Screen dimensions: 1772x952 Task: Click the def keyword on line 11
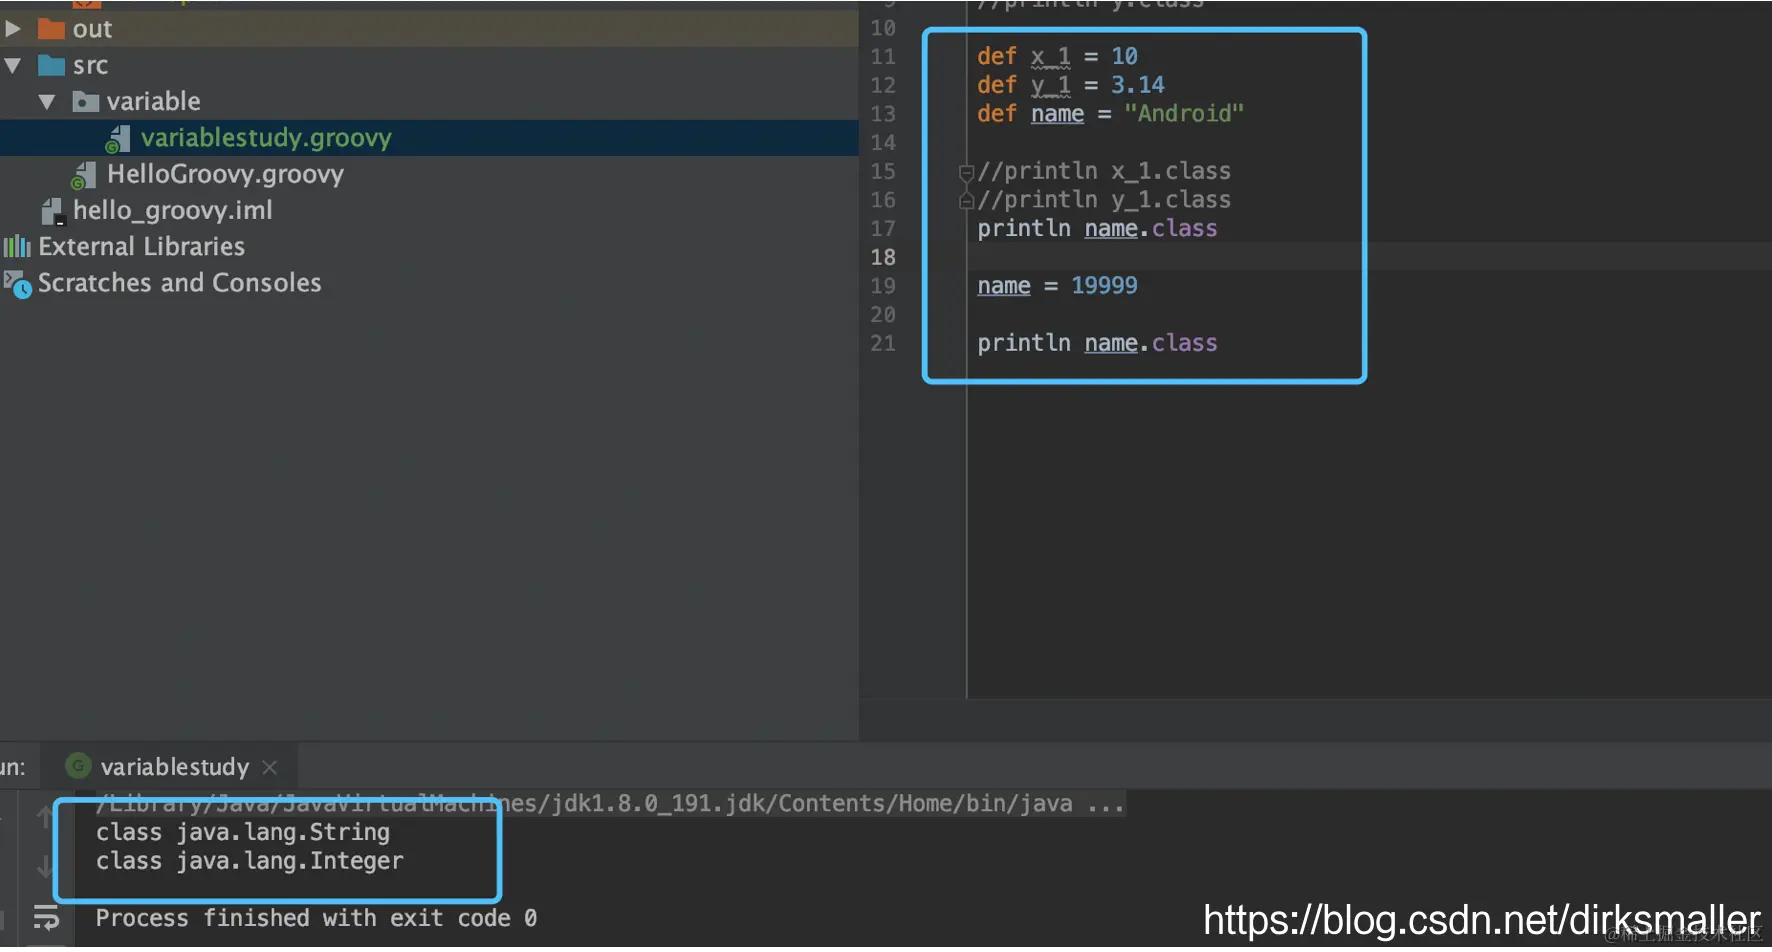click(997, 57)
